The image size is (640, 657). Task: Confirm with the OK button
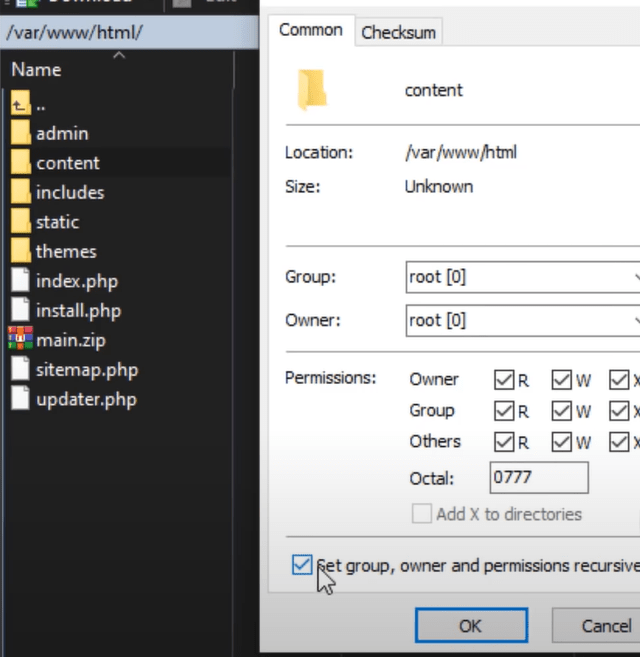[x=472, y=626]
